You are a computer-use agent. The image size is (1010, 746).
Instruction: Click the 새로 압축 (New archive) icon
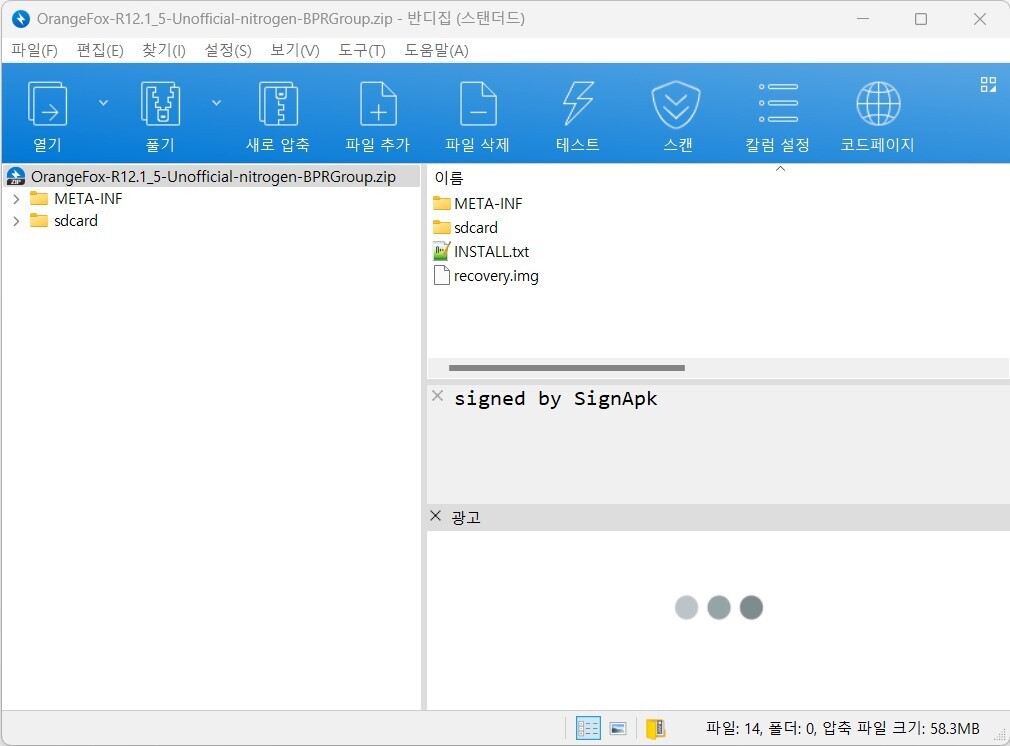(278, 104)
